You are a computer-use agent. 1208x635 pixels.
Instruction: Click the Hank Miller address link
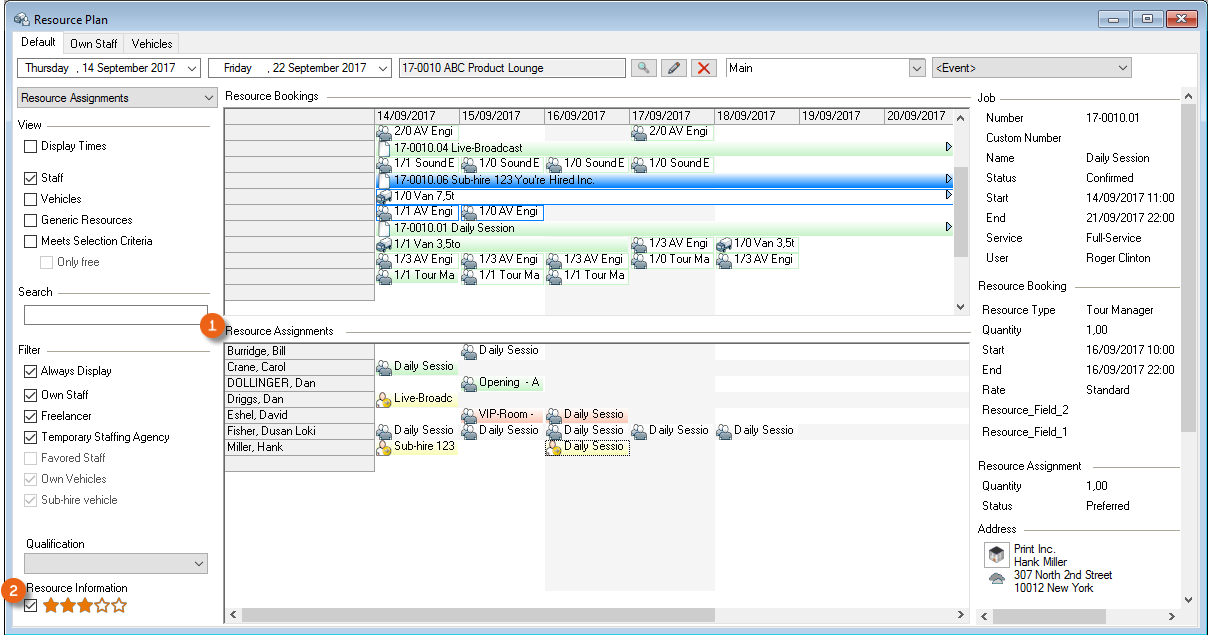click(1041, 562)
